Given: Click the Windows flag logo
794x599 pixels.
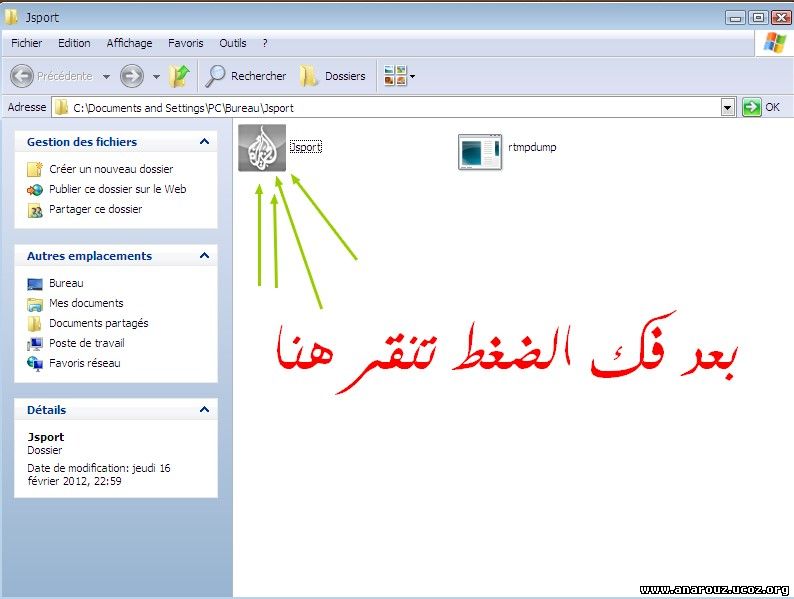Looking at the screenshot, I should (x=775, y=43).
